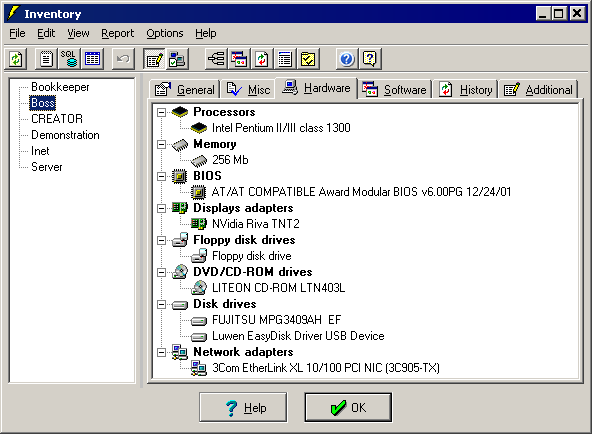Open the Edit menu

pos(46,33)
